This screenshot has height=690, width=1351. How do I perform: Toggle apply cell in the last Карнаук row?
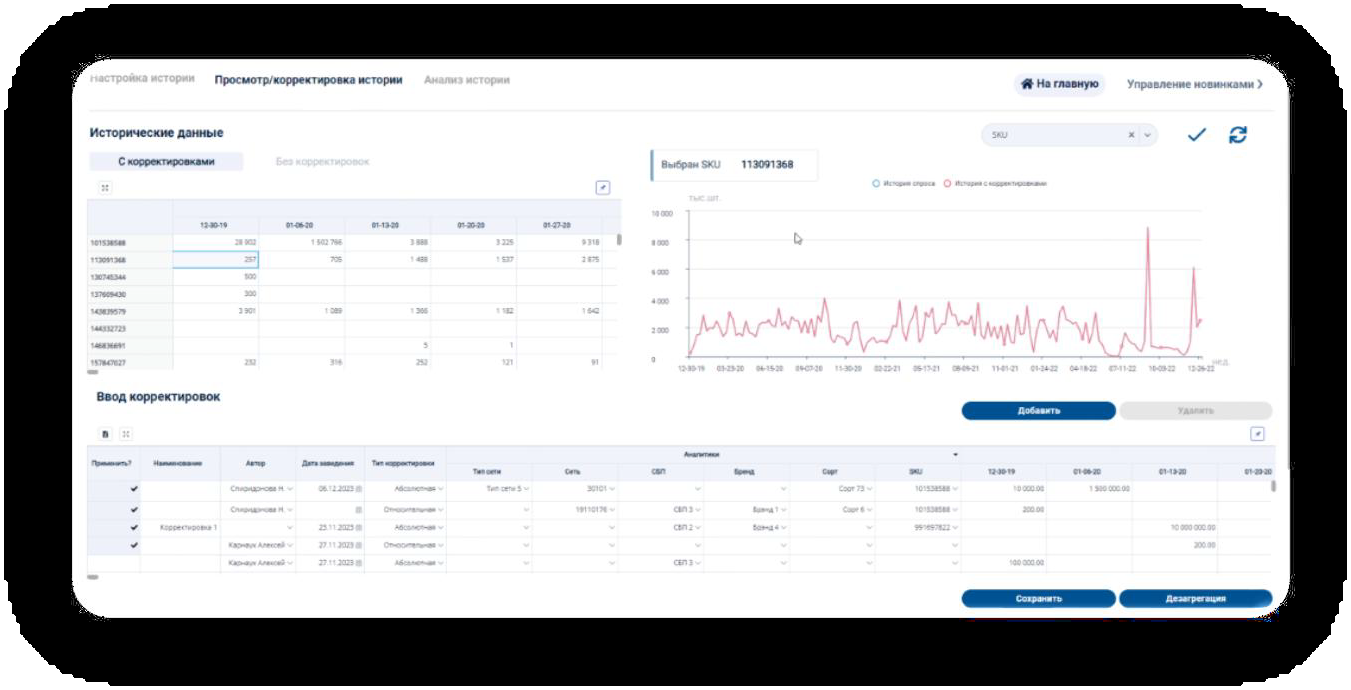click(114, 563)
